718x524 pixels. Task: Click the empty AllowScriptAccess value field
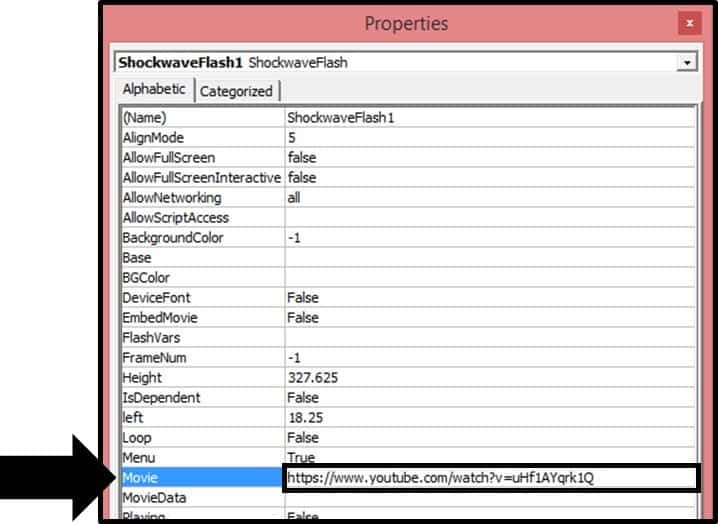click(x=490, y=218)
